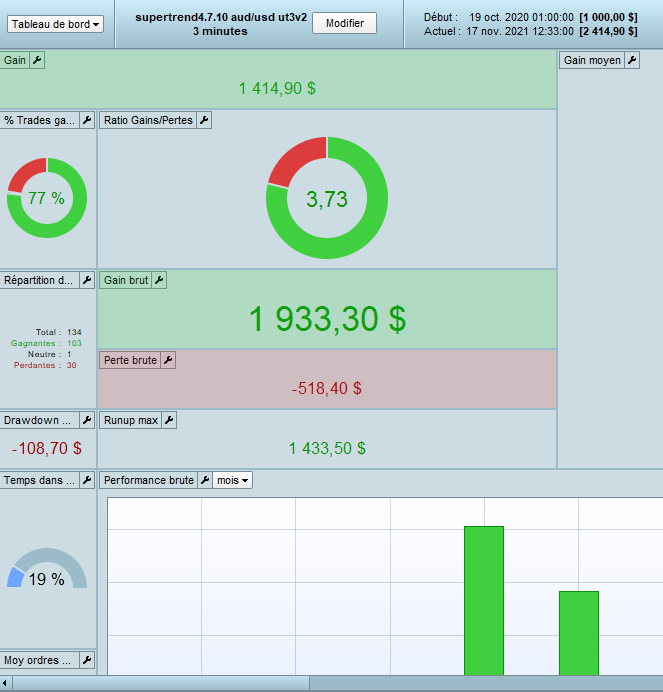Viewport: 663px width, 692px height.
Task: Open the mois period dropdown
Action: [232, 480]
